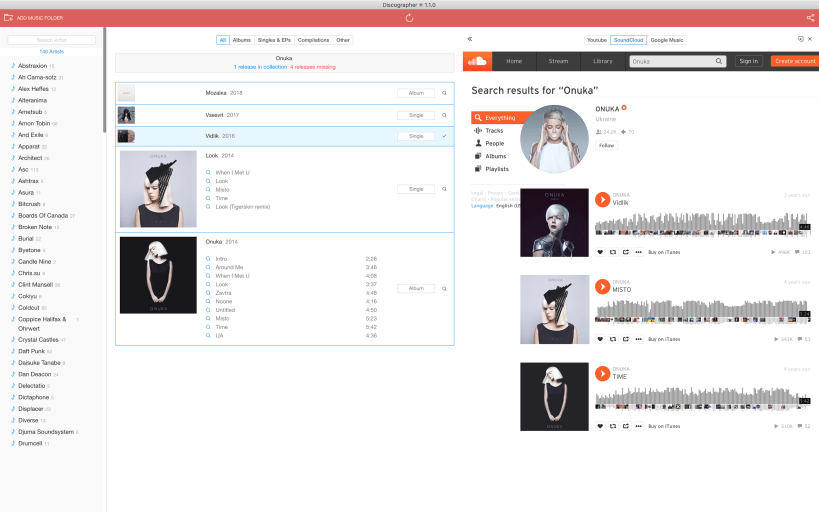Change the Vidlik release type Single
Viewport: 819px width, 512px height.
pos(416,136)
